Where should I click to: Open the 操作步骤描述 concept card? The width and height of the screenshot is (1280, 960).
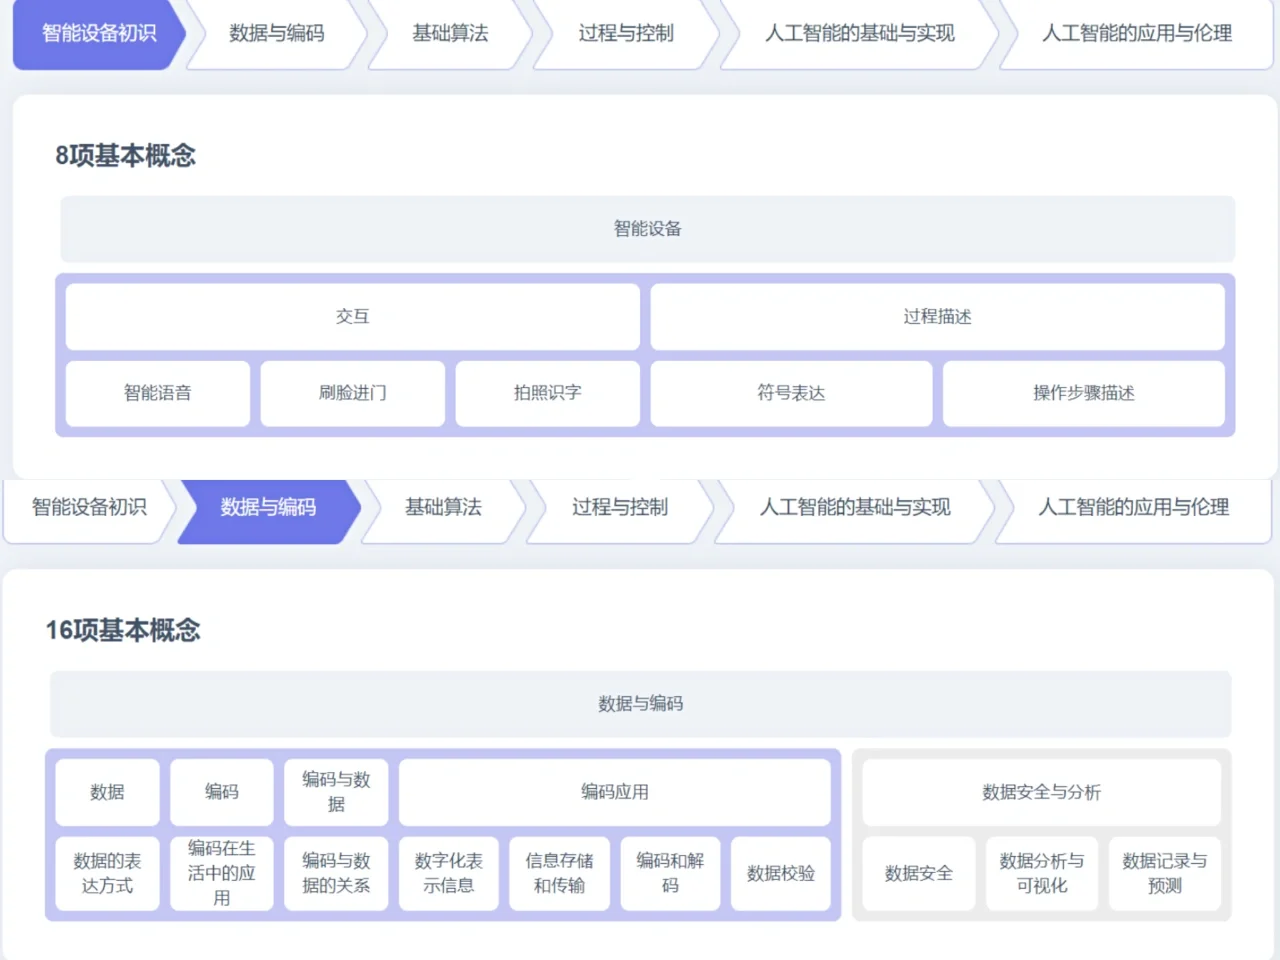coord(1084,393)
